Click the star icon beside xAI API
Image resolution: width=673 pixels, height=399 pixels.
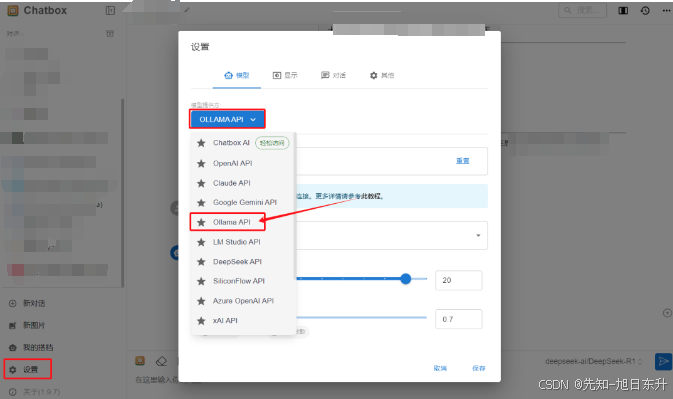click(x=201, y=320)
